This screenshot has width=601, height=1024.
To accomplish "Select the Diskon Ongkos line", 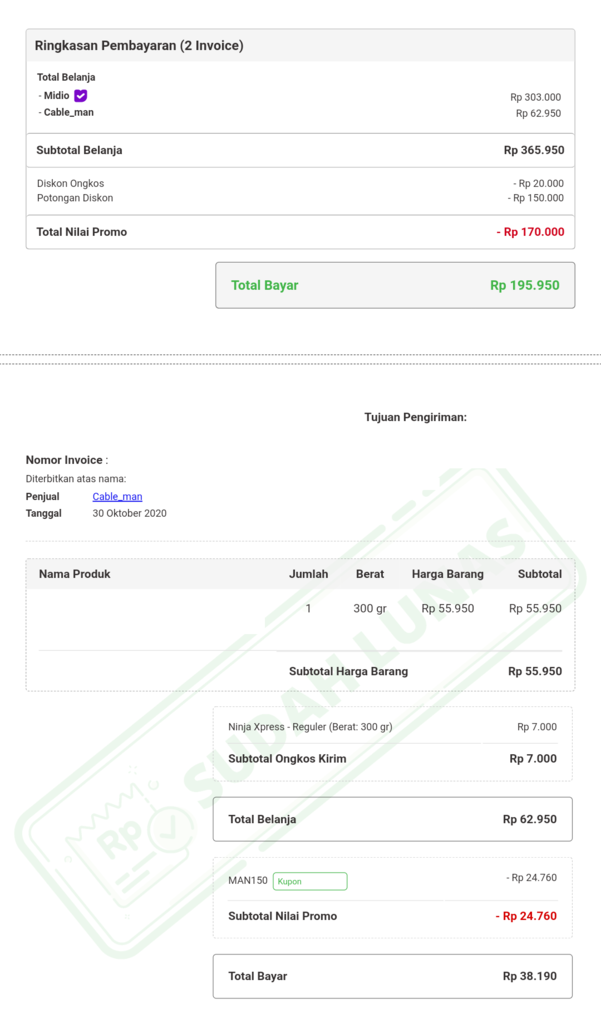I will click(x=71, y=183).
